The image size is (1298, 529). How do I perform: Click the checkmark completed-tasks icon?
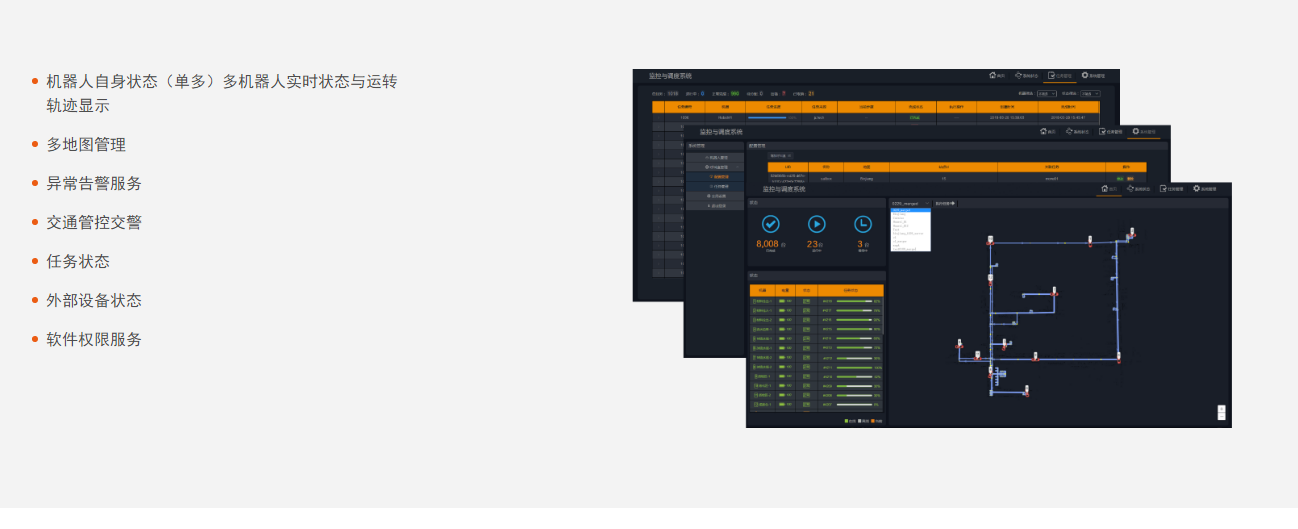click(x=771, y=224)
